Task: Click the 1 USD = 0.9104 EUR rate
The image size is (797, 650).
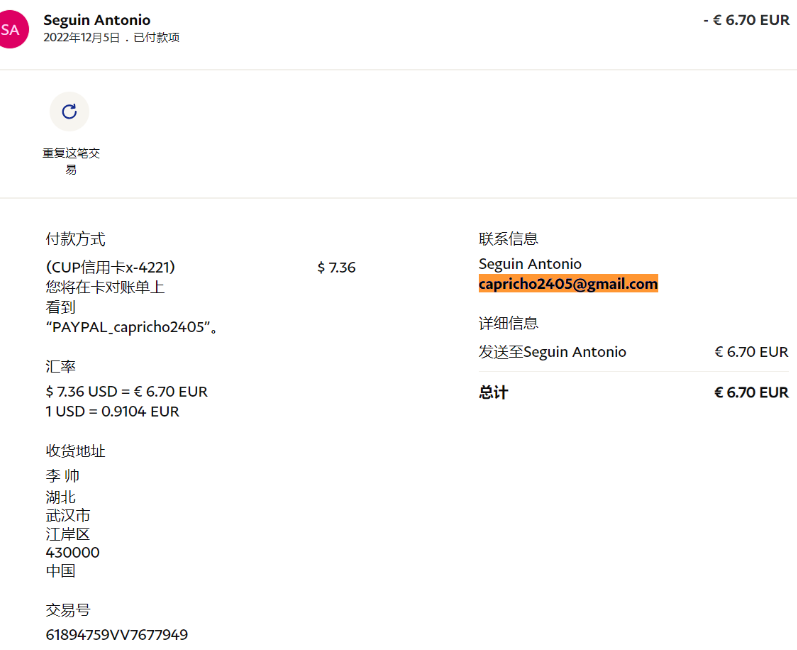Action: pyautogui.click(x=112, y=411)
